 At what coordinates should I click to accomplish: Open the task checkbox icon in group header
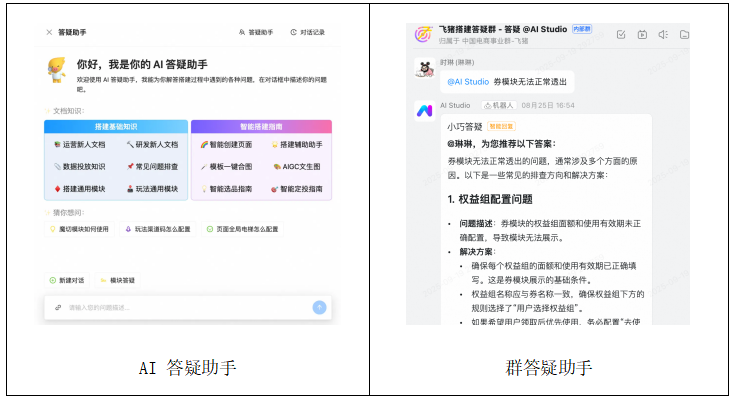(x=621, y=34)
